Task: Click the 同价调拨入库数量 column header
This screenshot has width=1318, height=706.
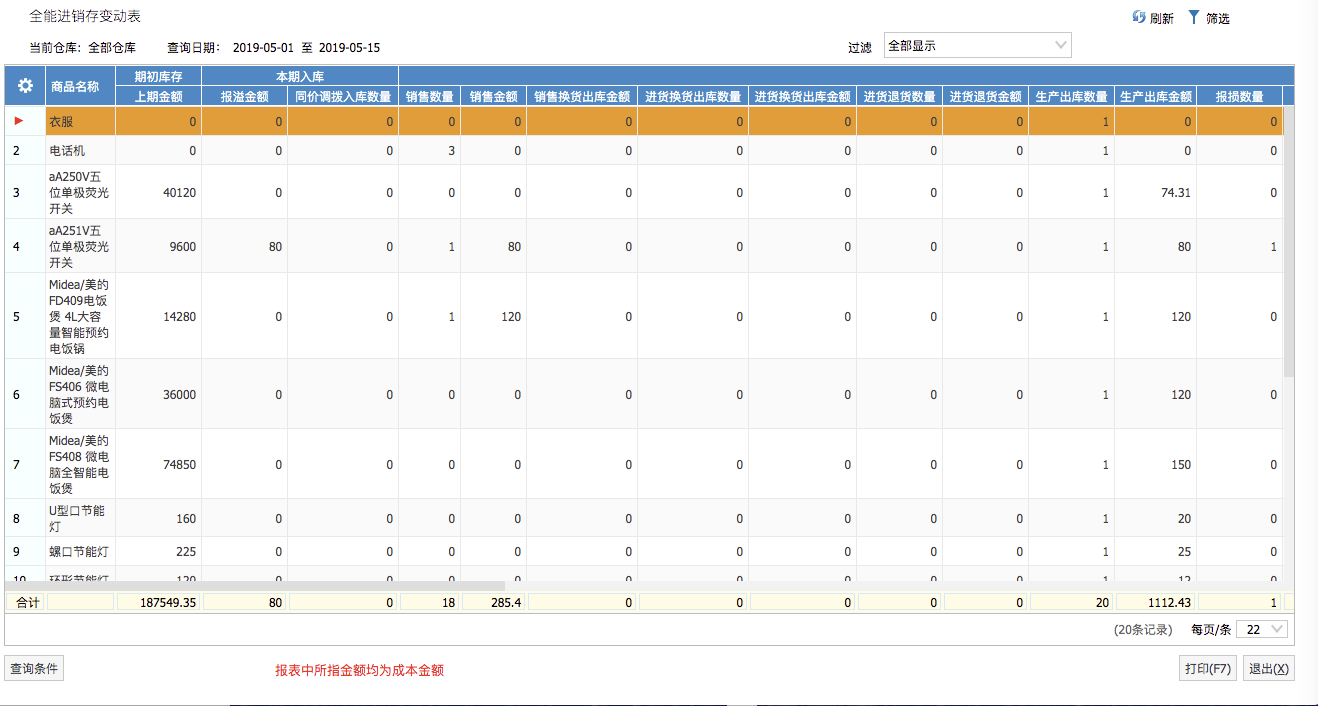Action: (x=343, y=96)
